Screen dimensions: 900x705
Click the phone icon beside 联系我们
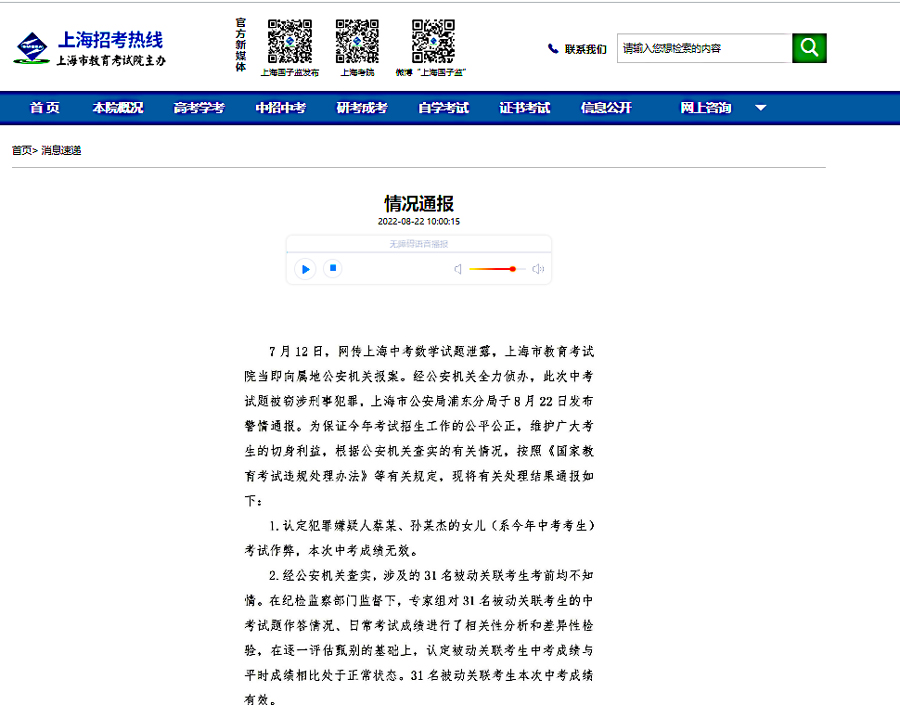point(553,49)
